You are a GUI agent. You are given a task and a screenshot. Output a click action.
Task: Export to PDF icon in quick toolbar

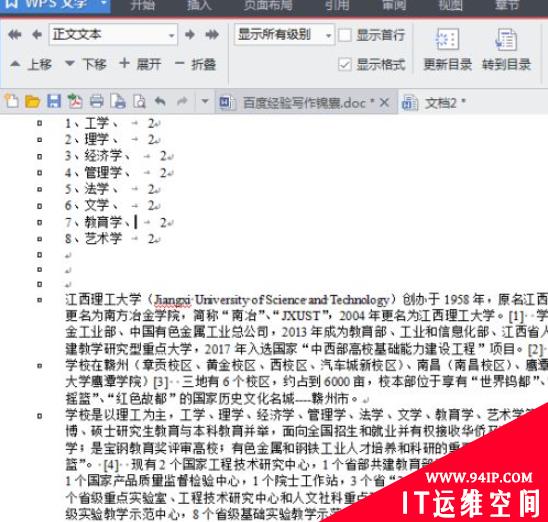point(75,102)
